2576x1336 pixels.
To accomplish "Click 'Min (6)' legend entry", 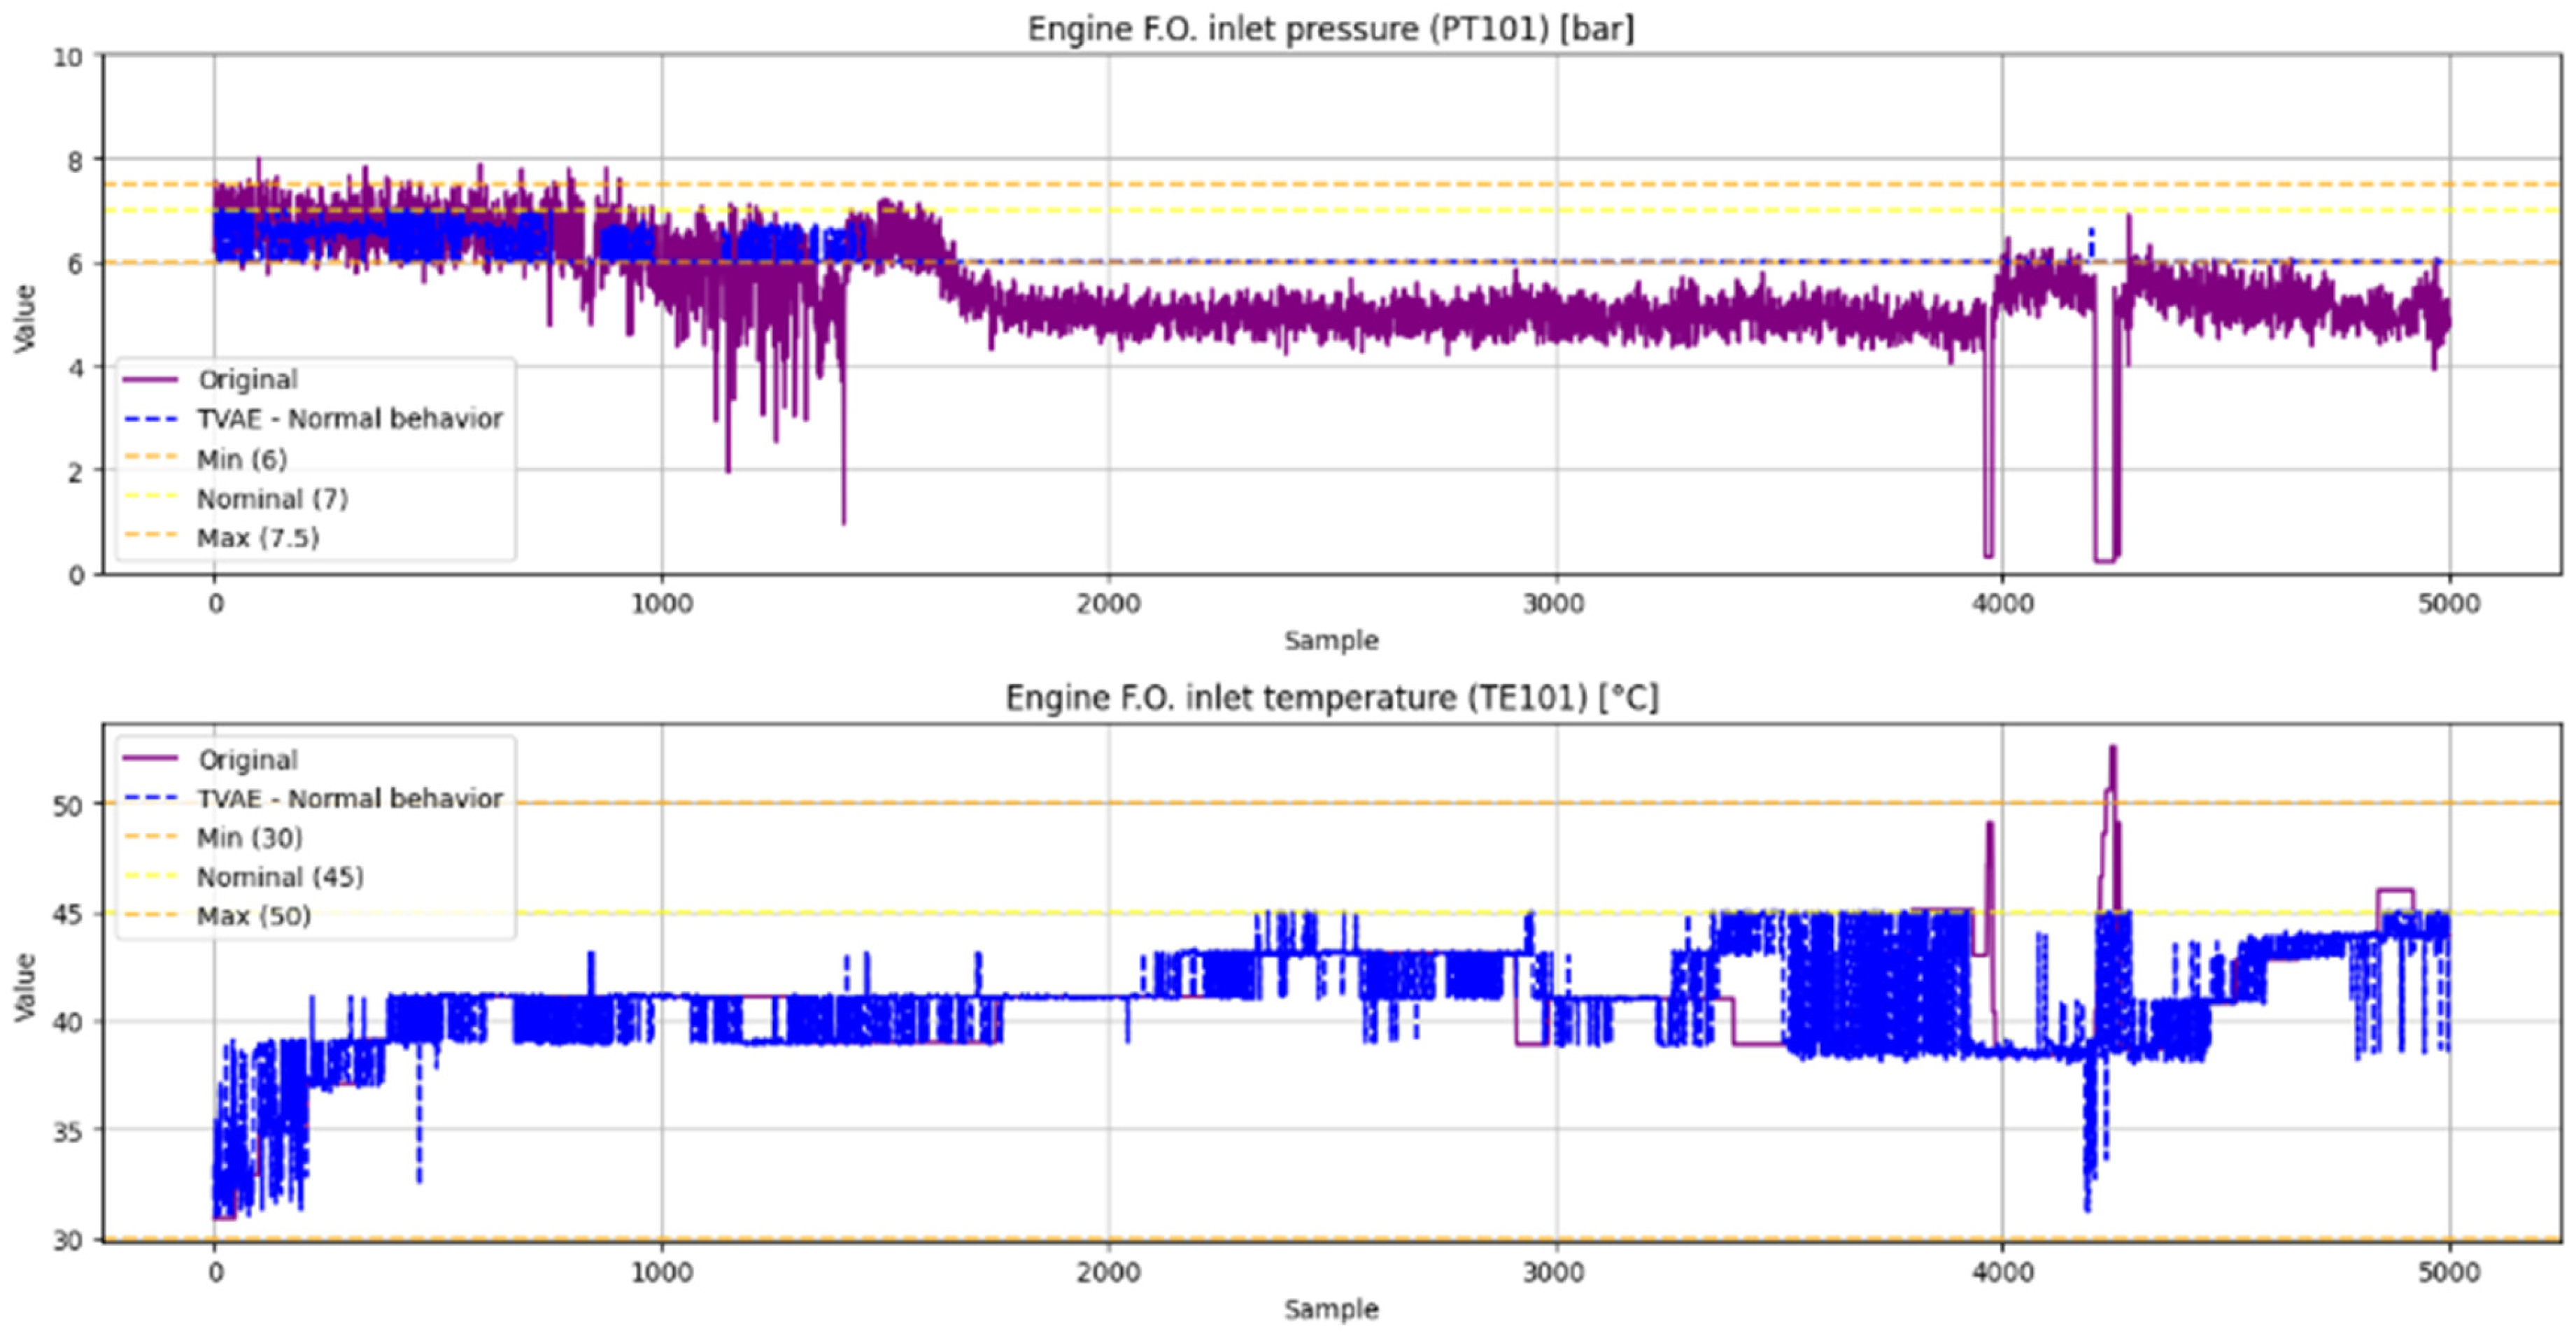I will (x=241, y=459).
